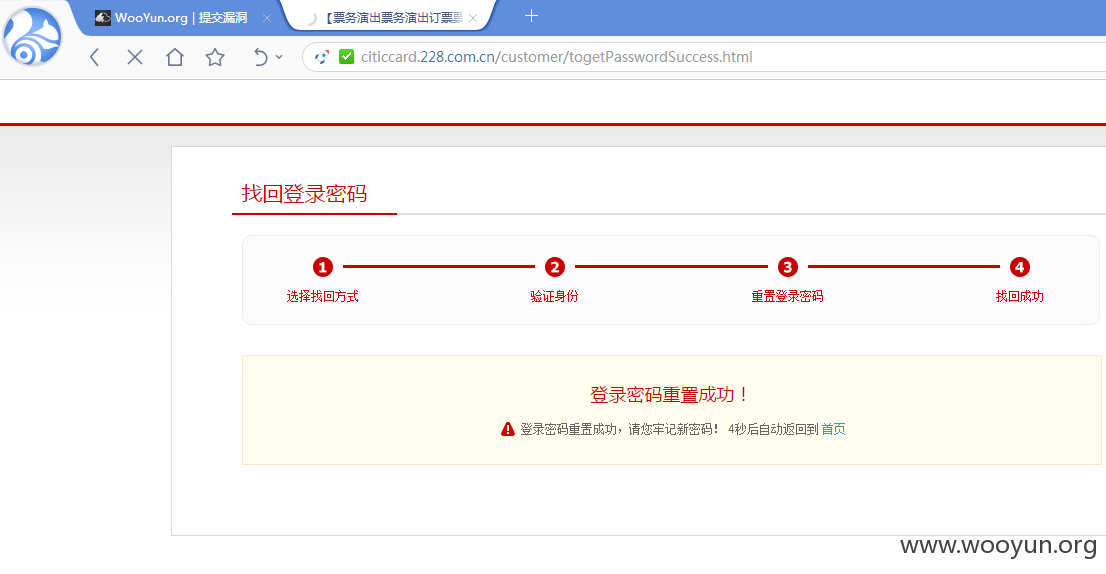The image size is (1106, 574).
Task: Click the 找回登录密码 heading
Action: point(304,193)
